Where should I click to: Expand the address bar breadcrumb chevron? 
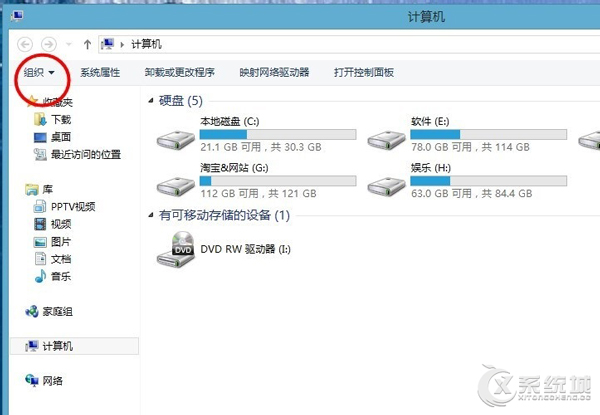[122, 45]
